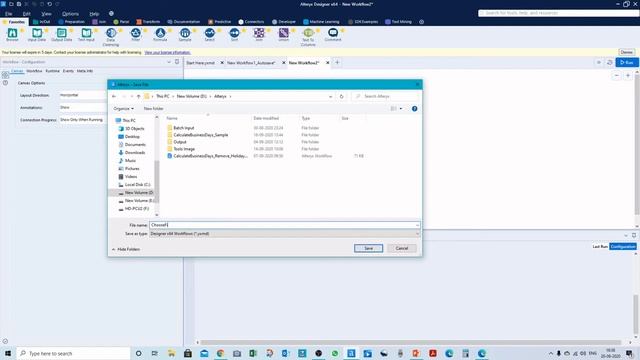Switch to New Workflow1_Autosave tab
Image resolution: width=640 pixels, height=360 pixels.
251,63
